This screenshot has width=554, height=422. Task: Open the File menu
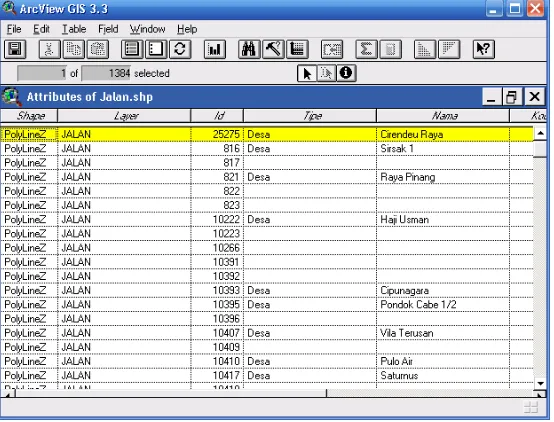tap(14, 29)
